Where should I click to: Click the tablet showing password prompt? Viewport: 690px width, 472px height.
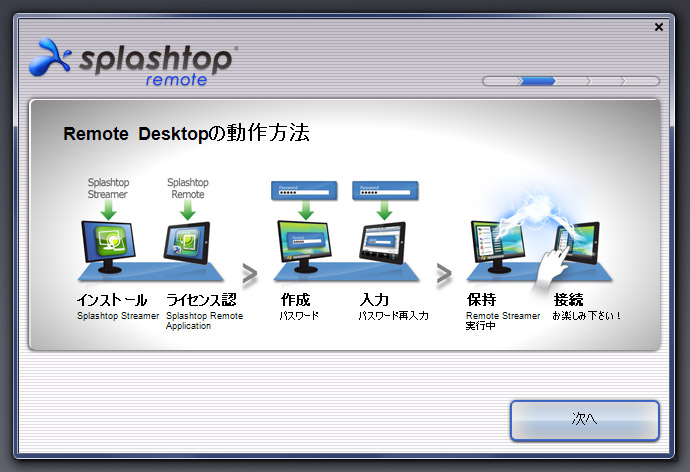click(382, 243)
